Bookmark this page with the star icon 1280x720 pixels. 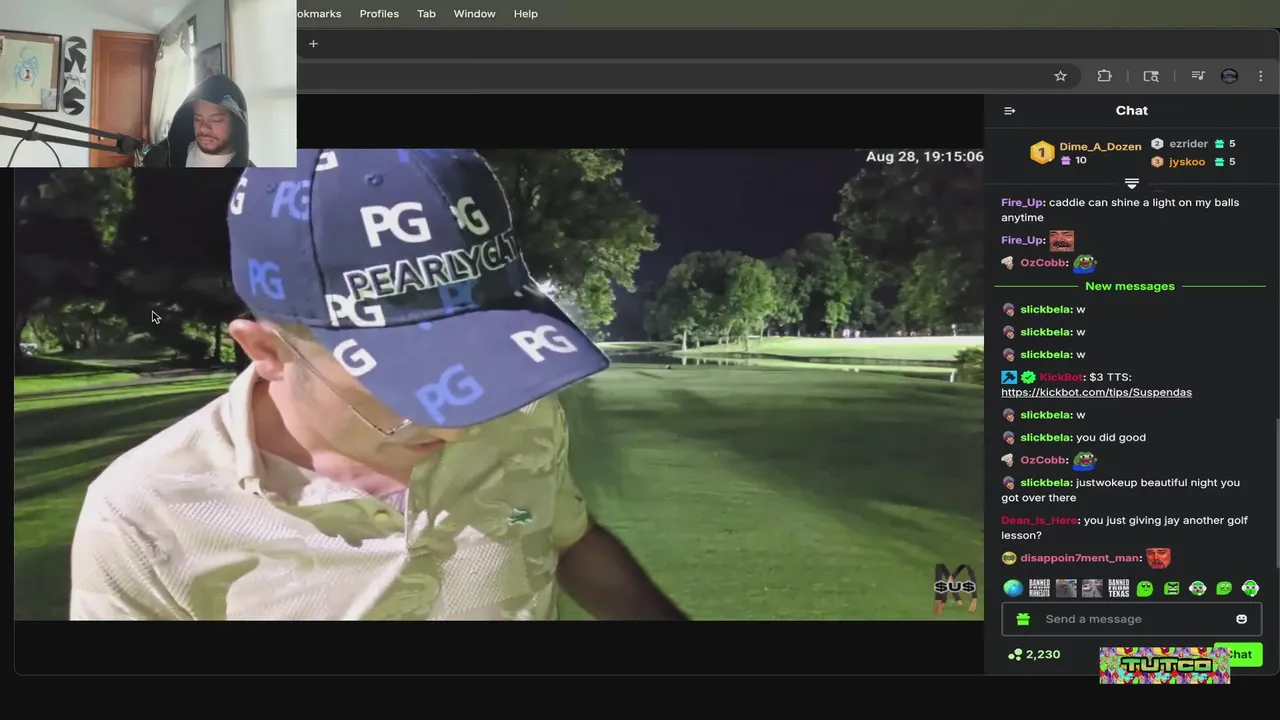point(1060,76)
